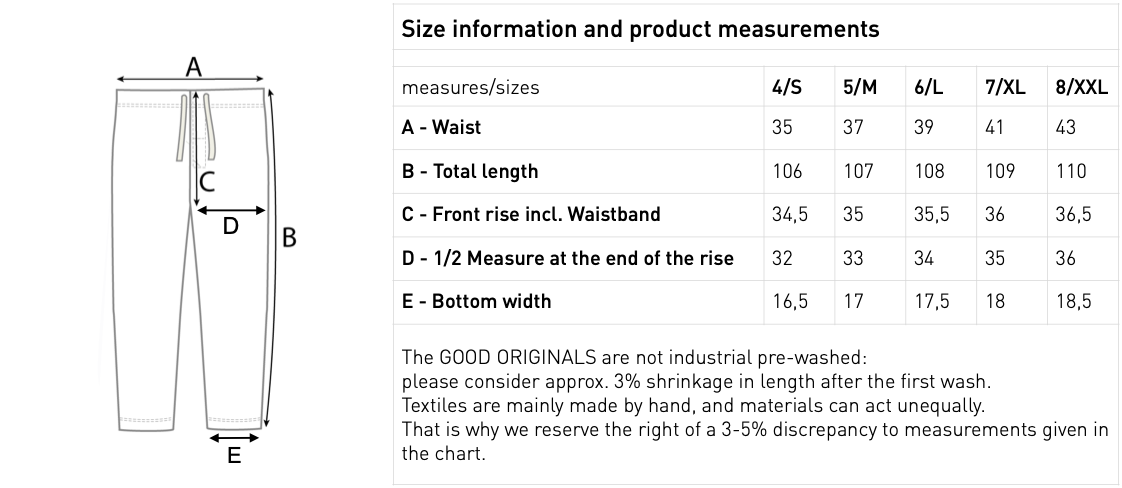Click total length value 110 for 8/XXL
This screenshot has width=1122, height=488.
(1070, 171)
